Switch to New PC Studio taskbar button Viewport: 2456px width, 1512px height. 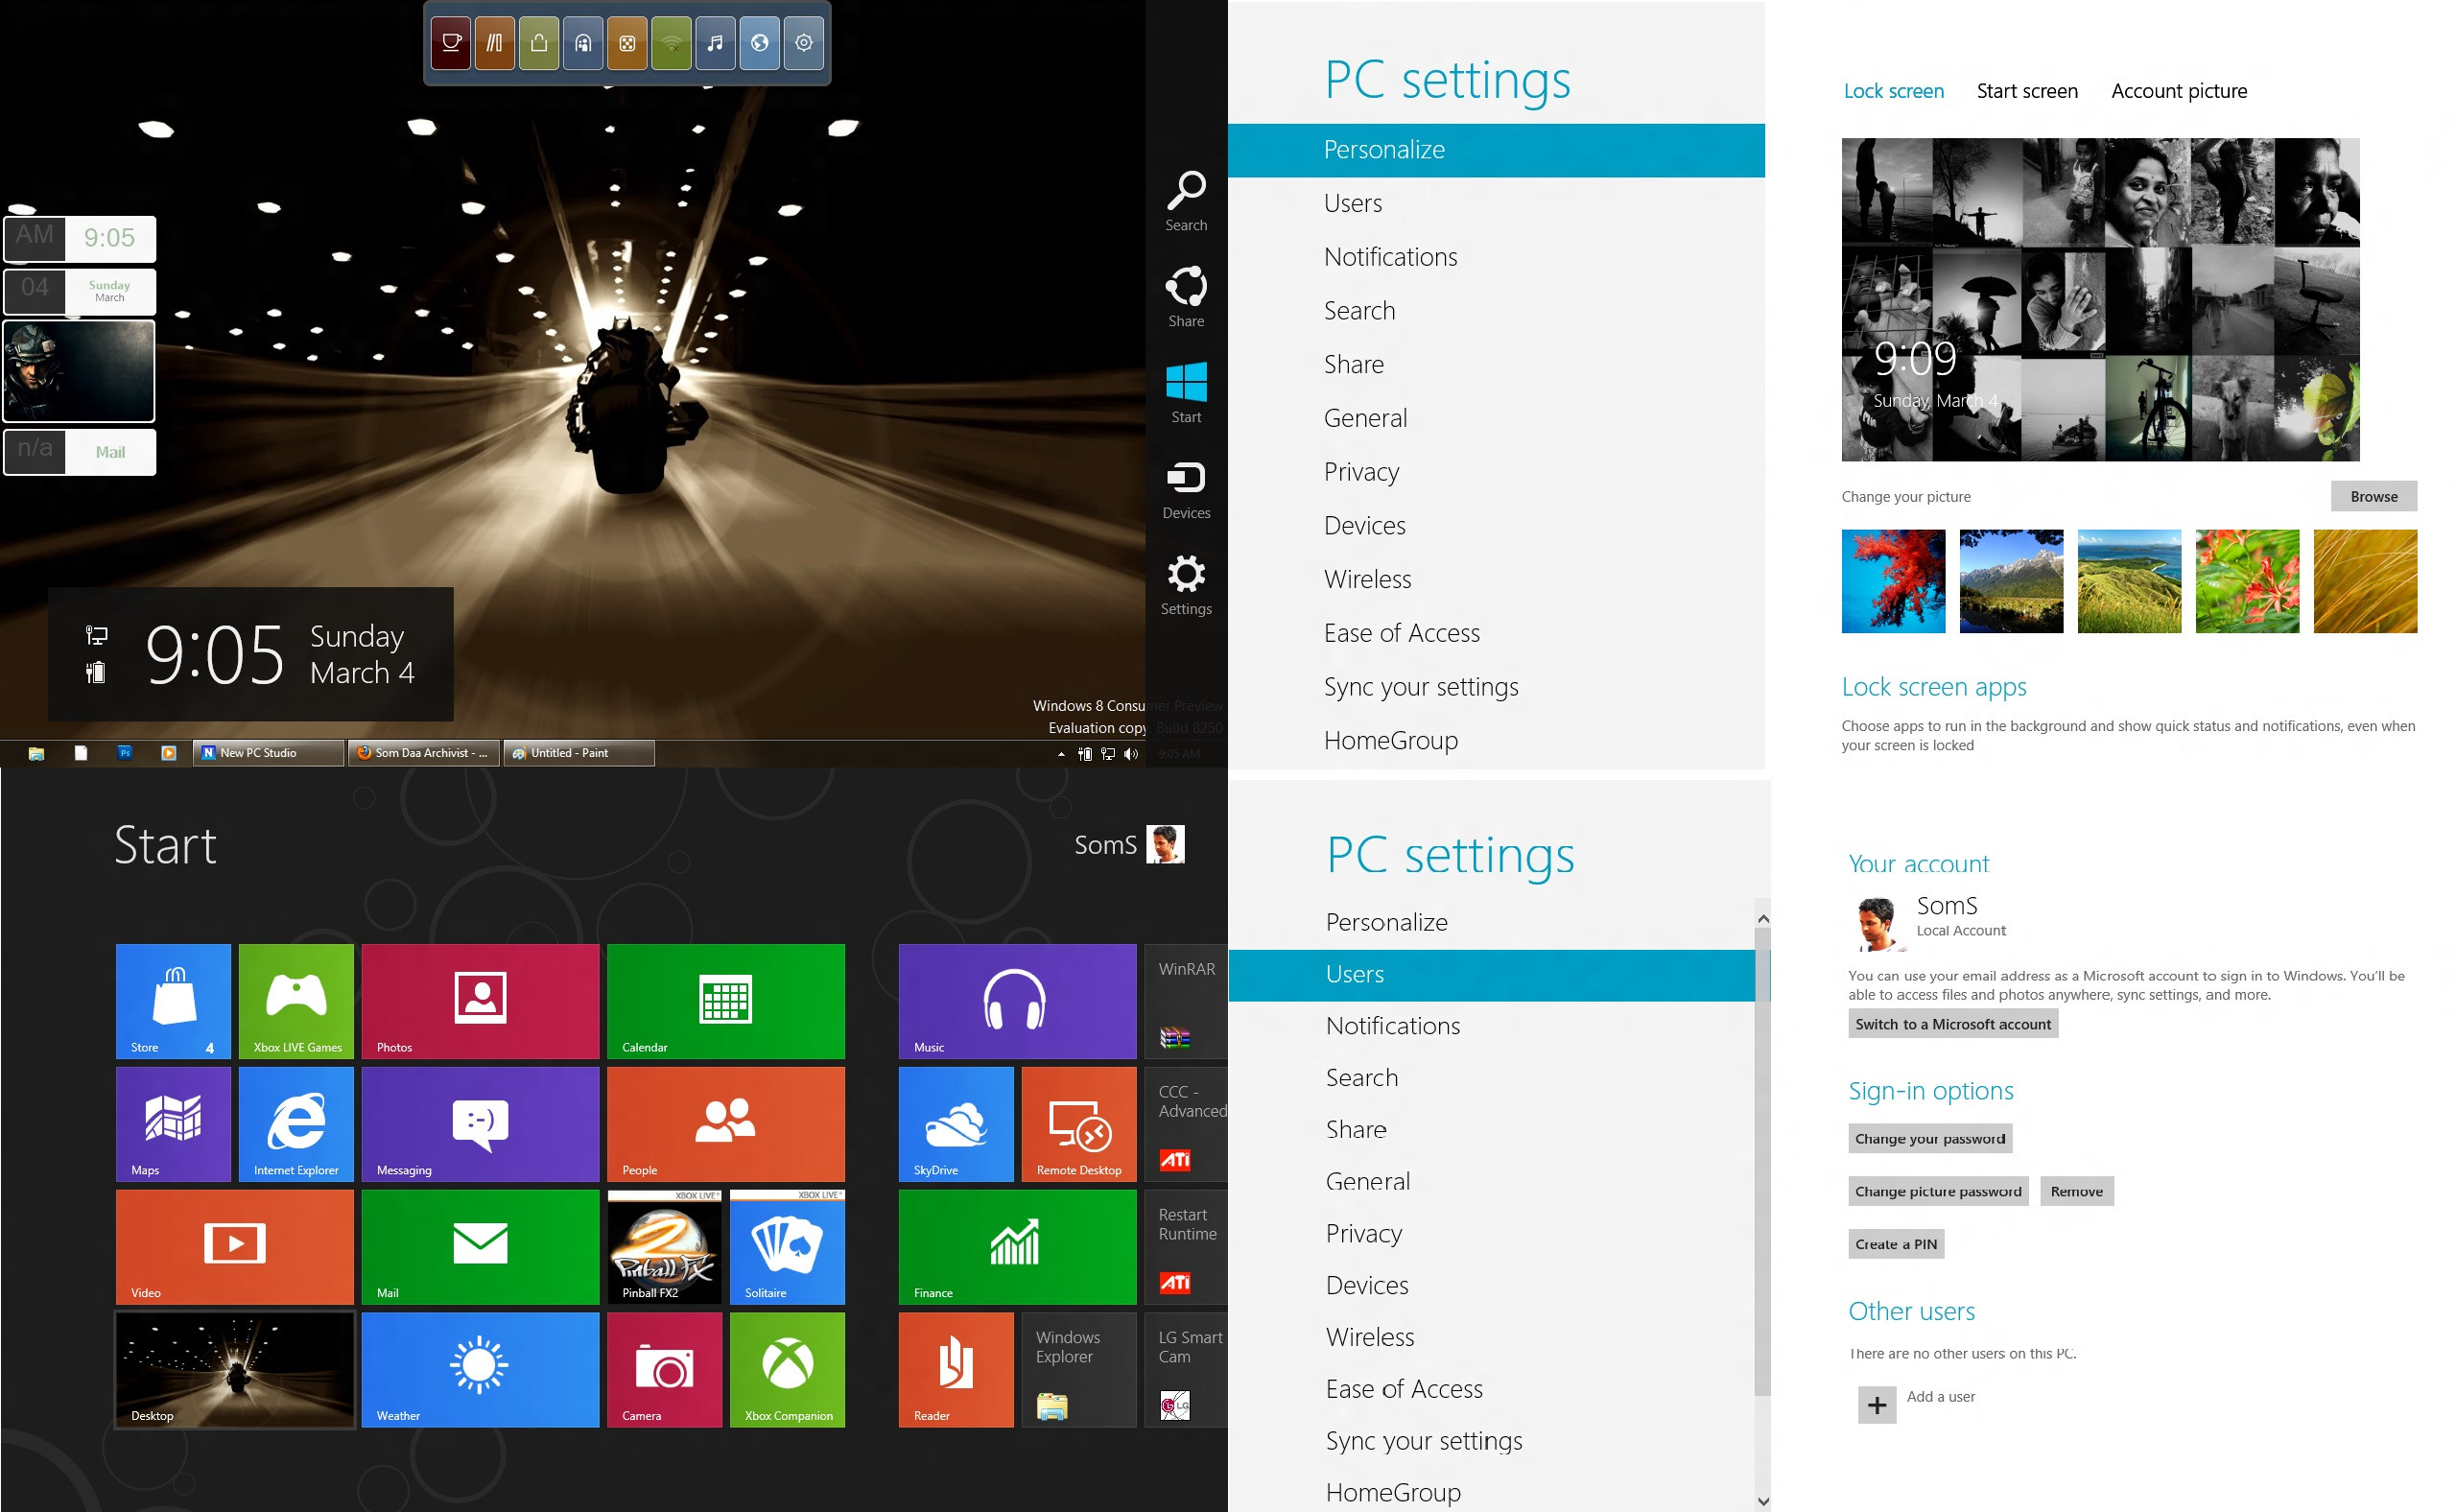click(268, 753)
